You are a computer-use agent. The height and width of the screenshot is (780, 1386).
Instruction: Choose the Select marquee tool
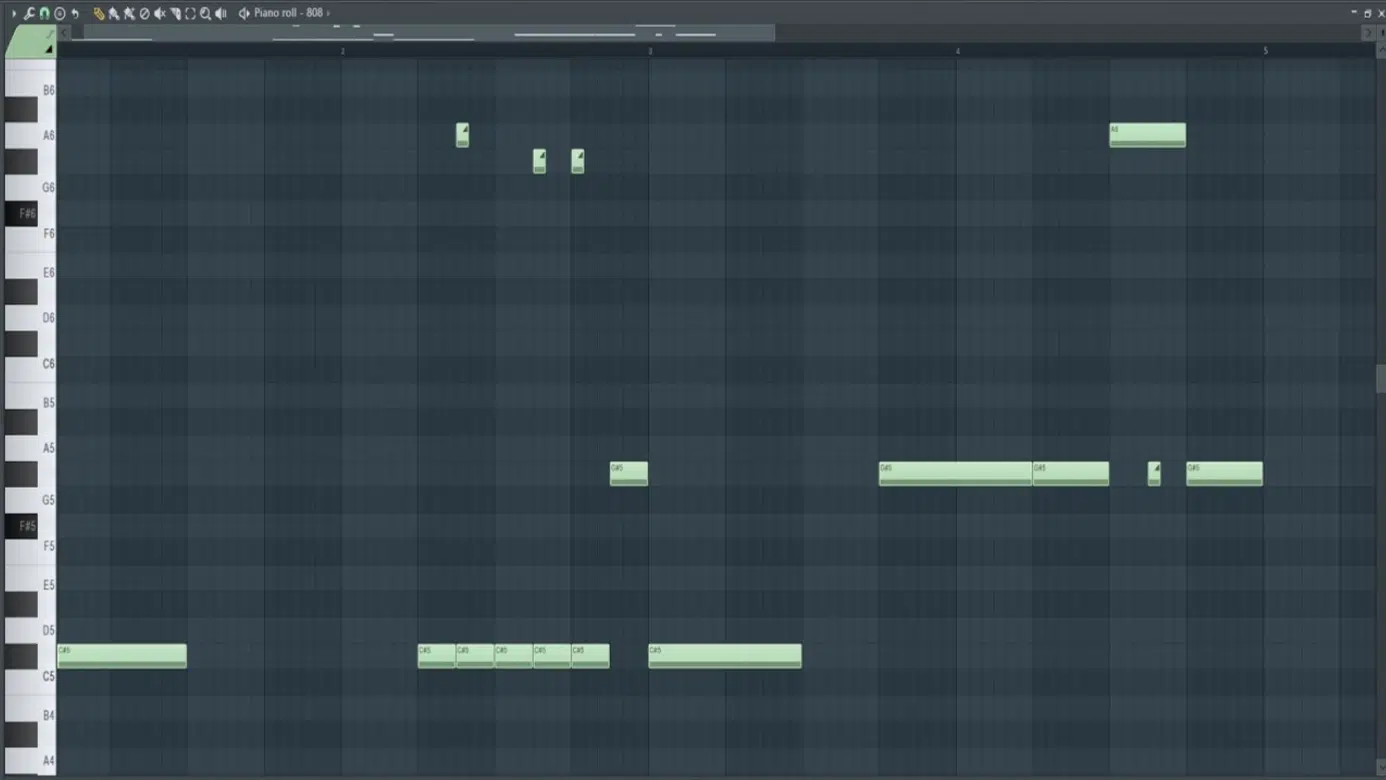[x=190, y=13]
